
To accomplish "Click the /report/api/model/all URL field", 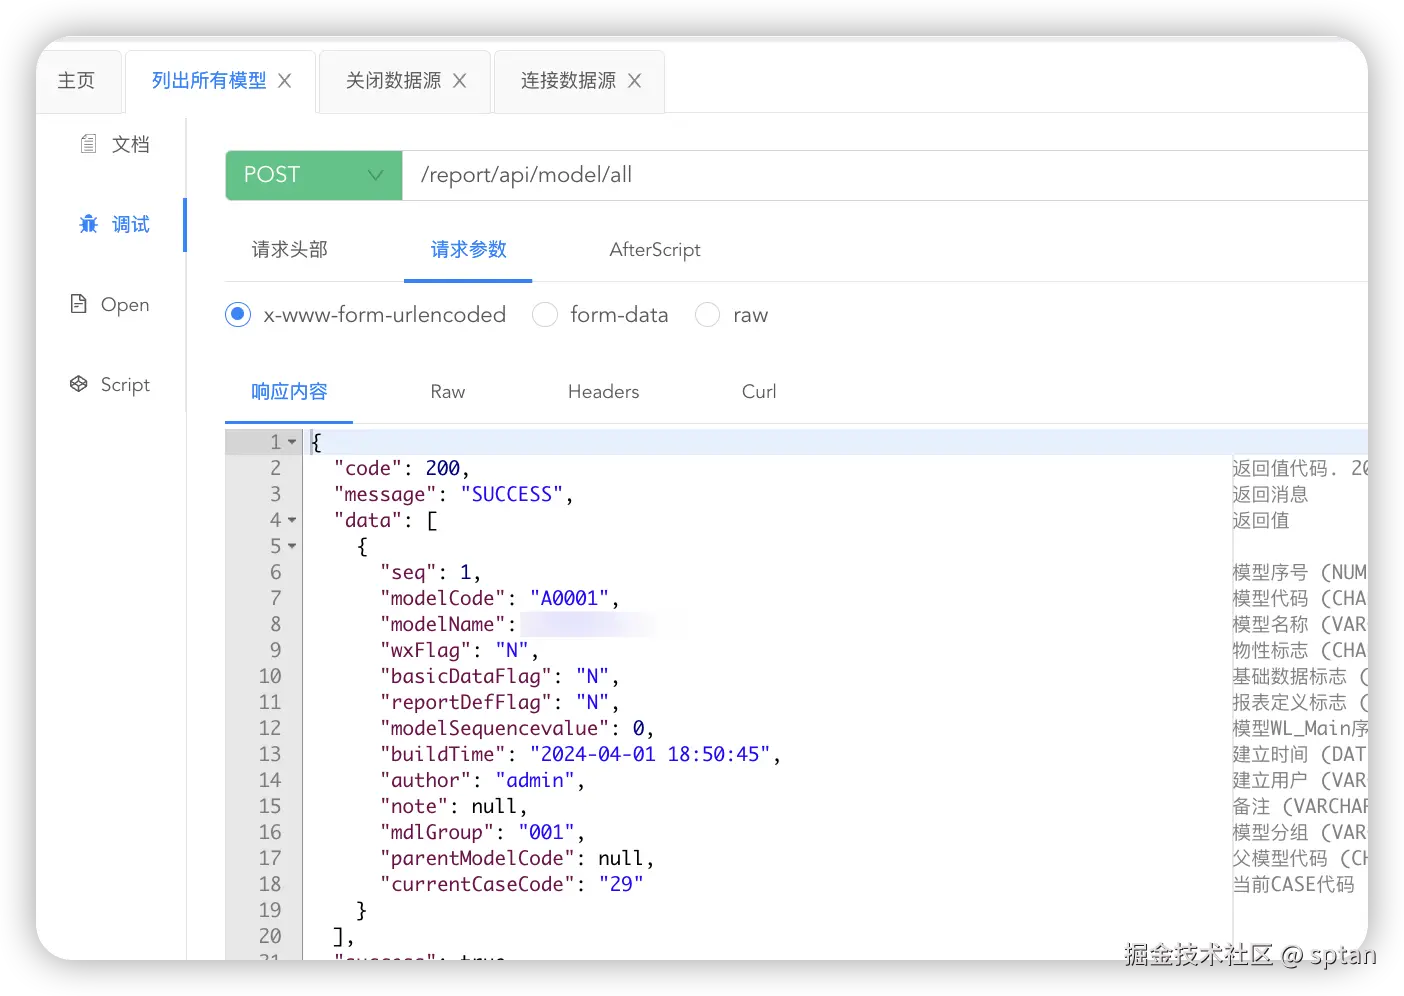I will pyautogui.click(x=884, y=175).
